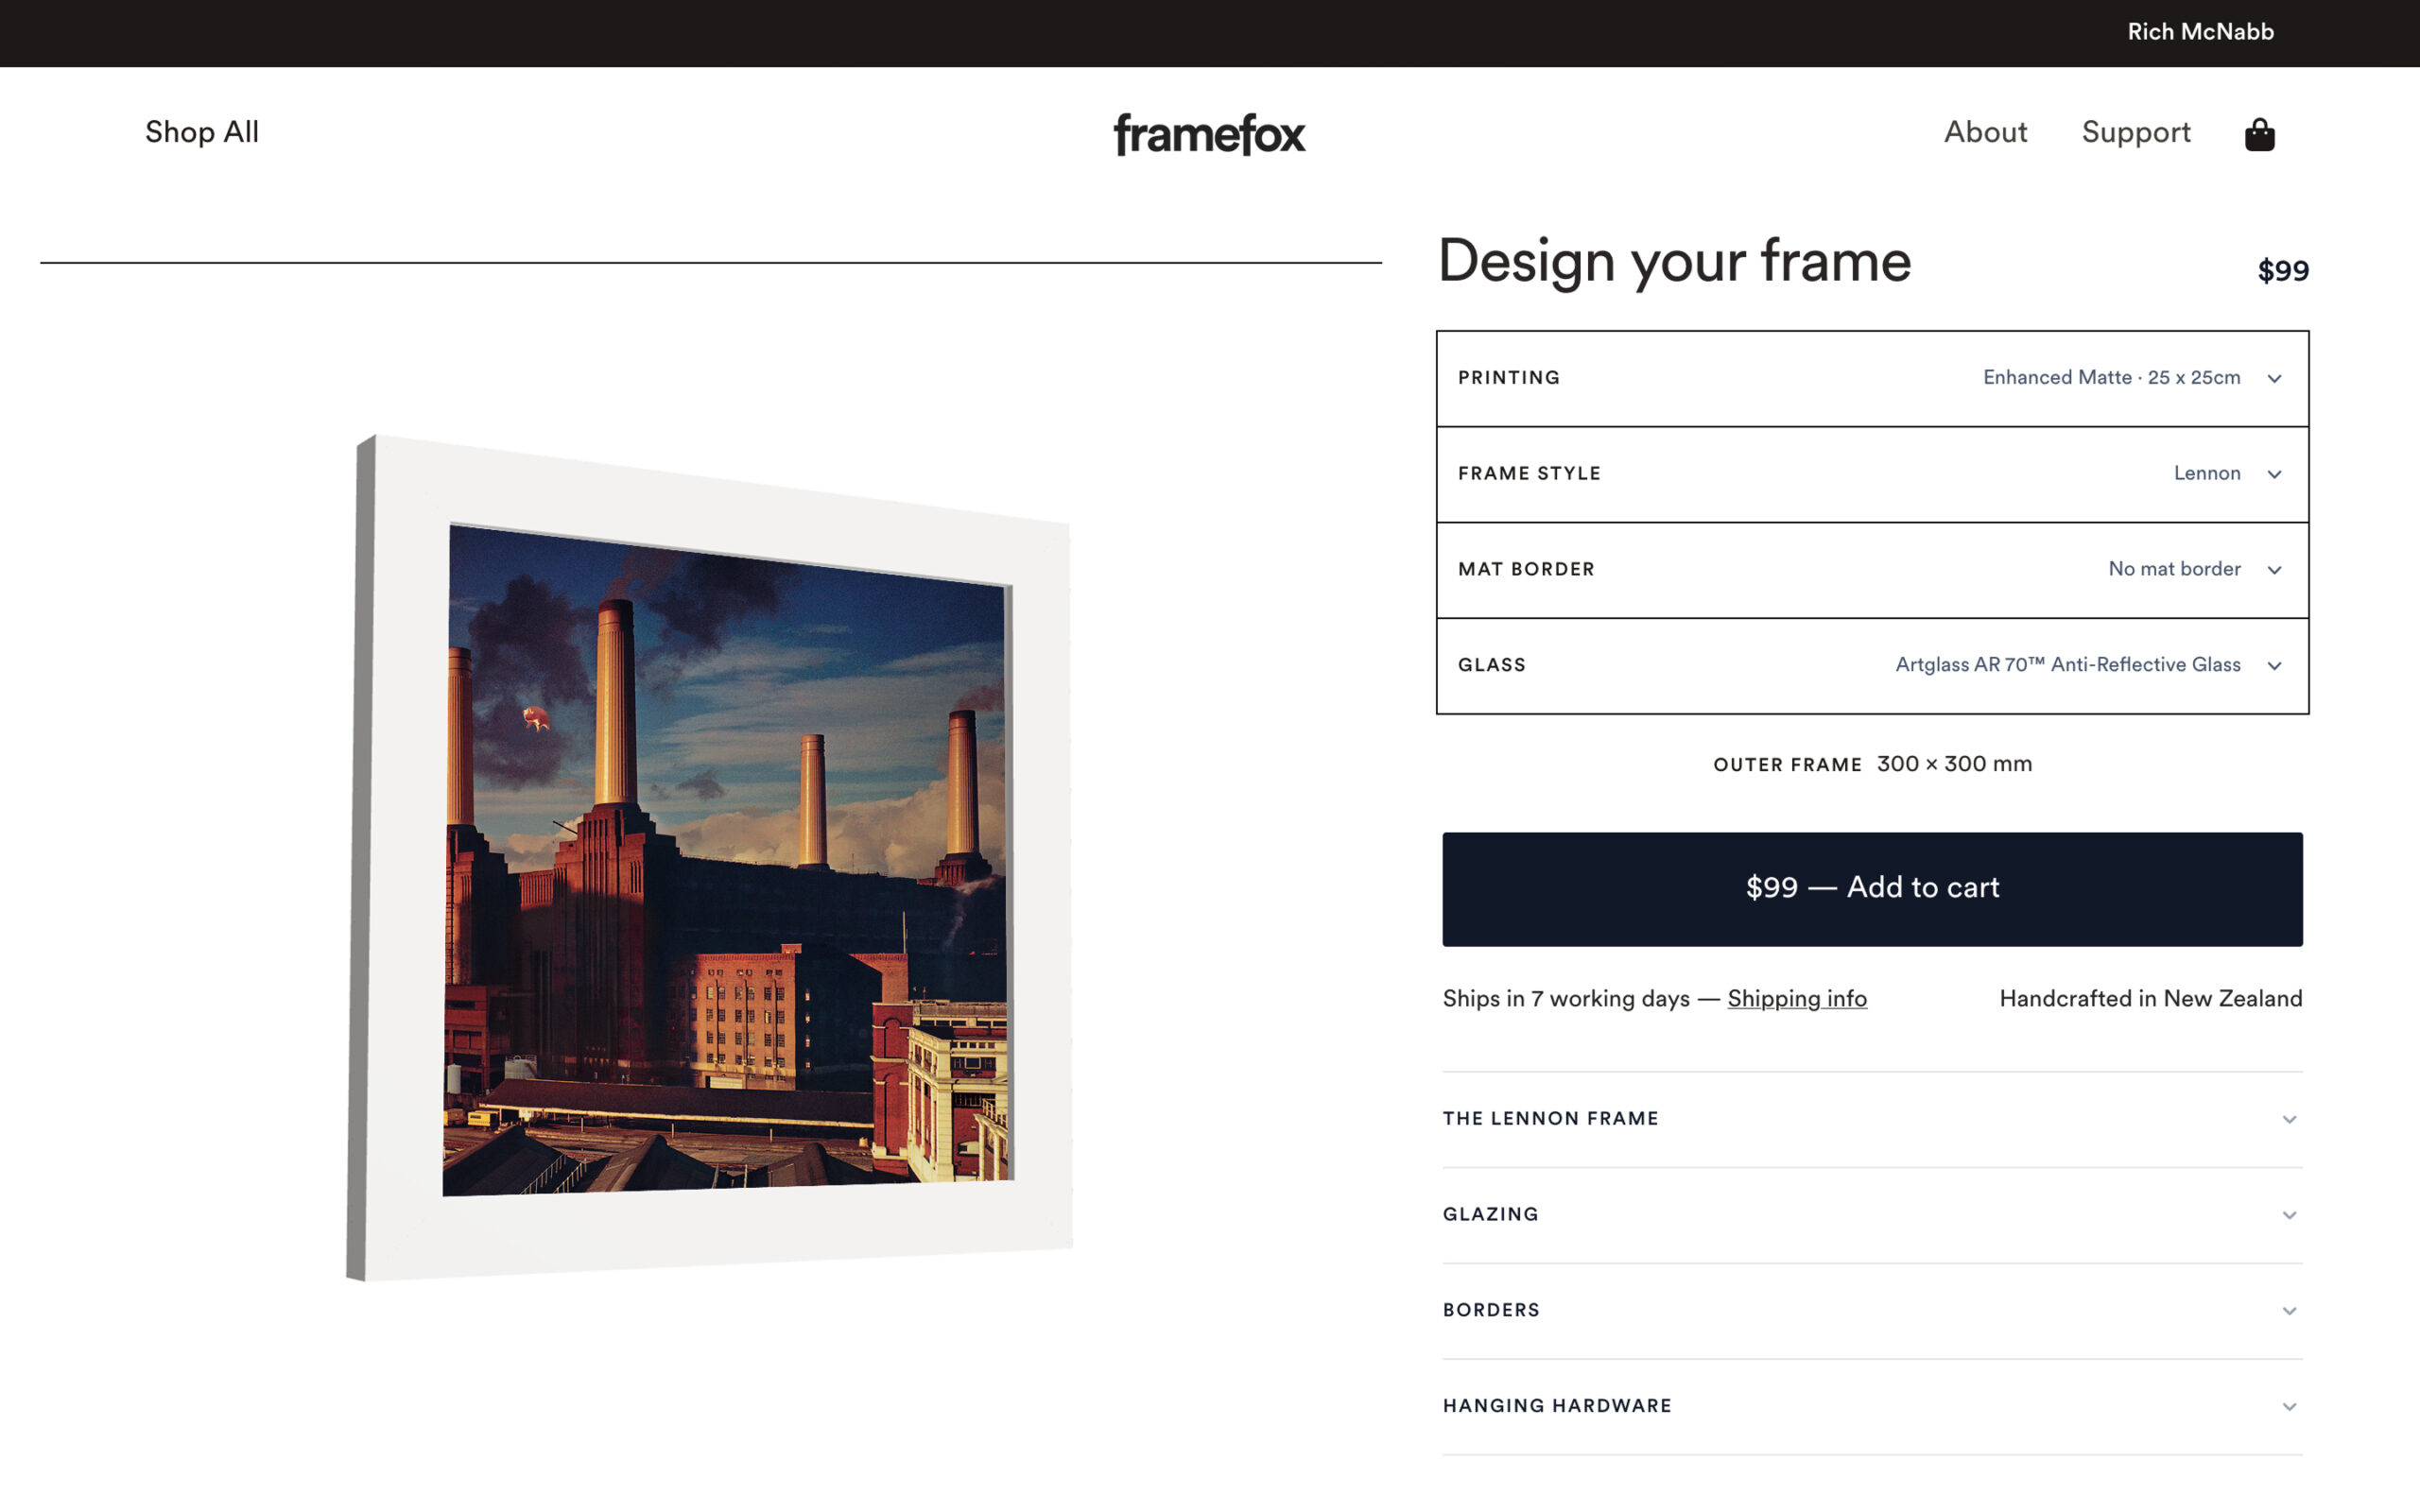
Task: Open the Shop All menu
Action: [x=202, y=132]
